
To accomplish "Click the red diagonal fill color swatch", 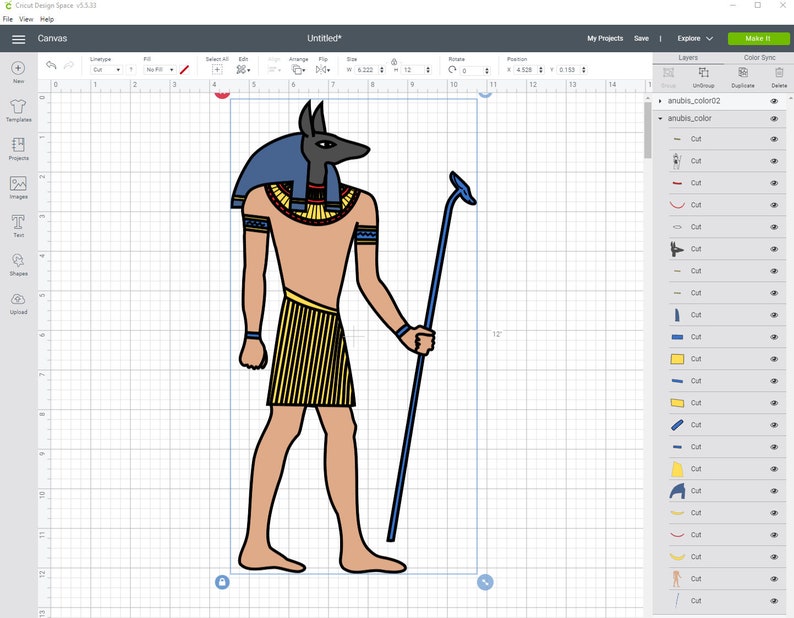I will [184, 70].
